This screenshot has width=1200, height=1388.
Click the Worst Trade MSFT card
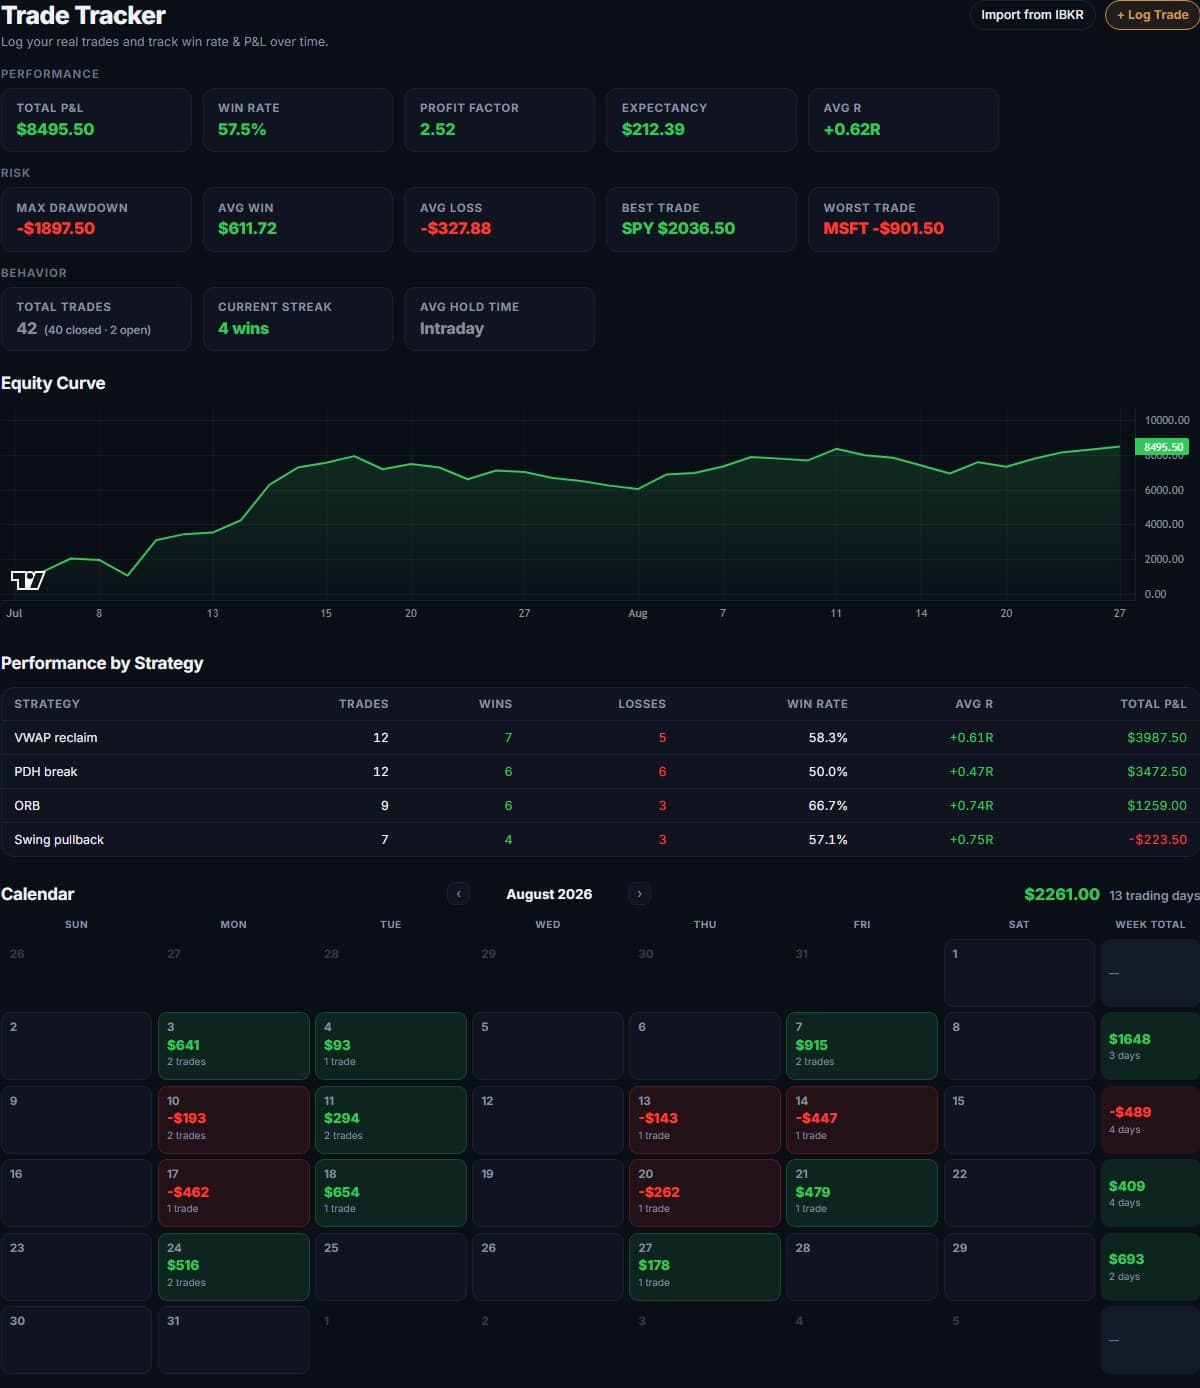[904, 219]
